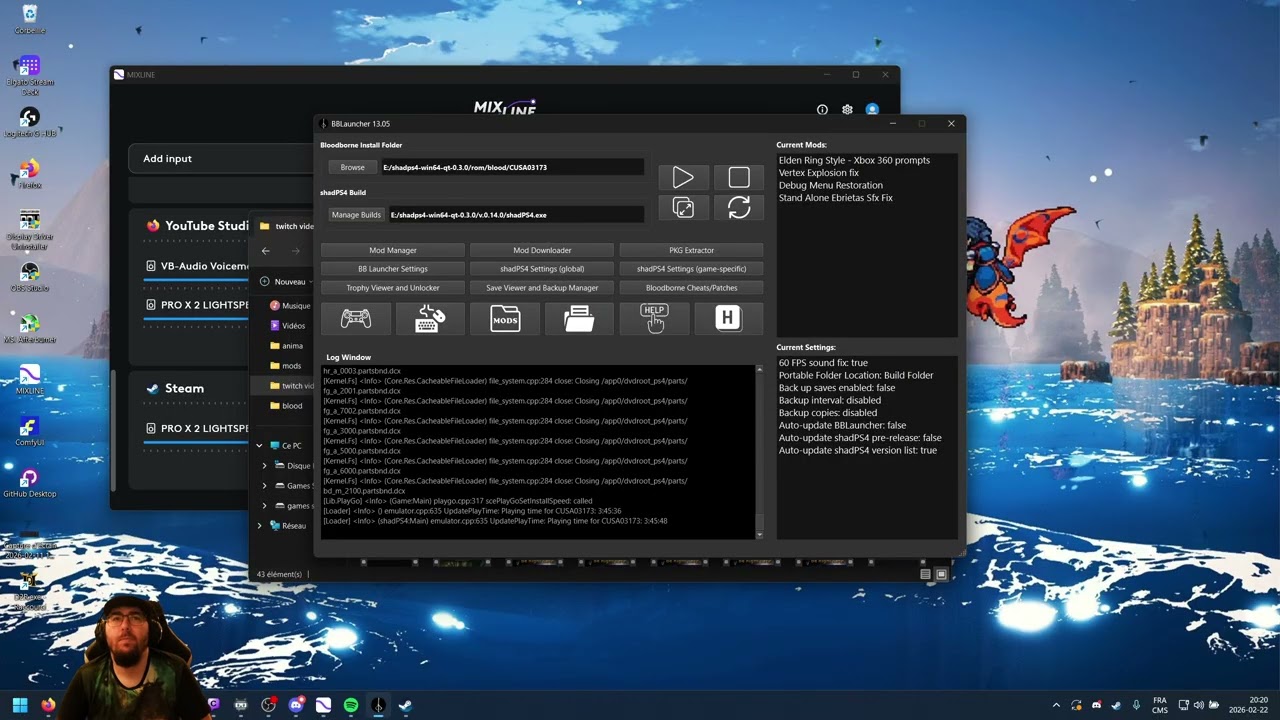Click the white H icon button
1280x720 pixels.
(x=728, y=319)
